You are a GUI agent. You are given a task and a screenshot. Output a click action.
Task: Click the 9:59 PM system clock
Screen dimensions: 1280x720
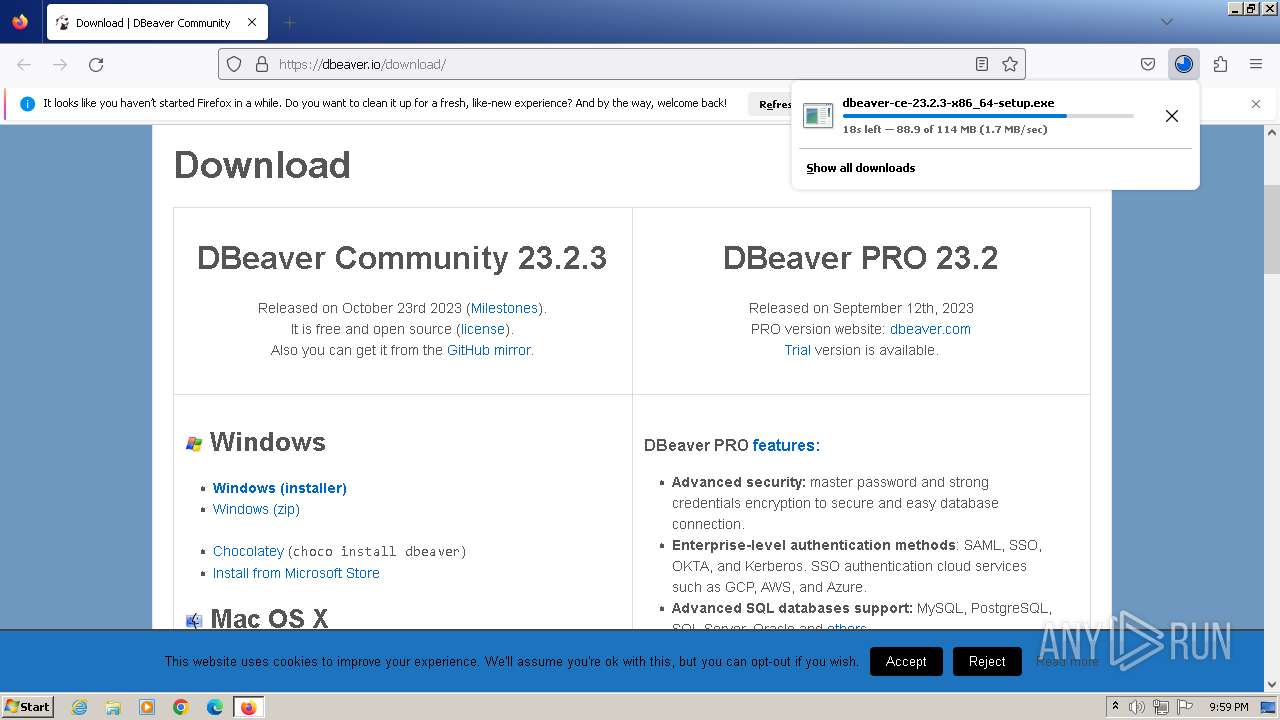[x=1229, y=707]
